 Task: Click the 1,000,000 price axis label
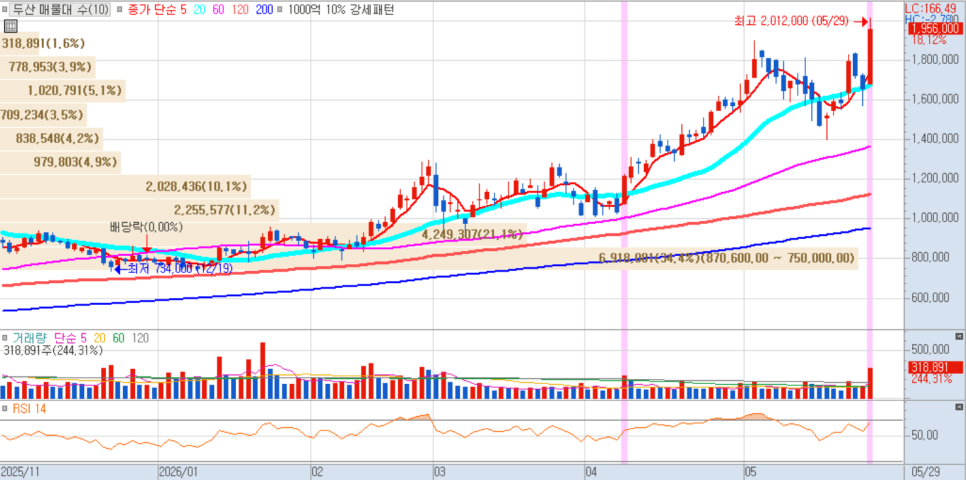[x=934, y=218]
